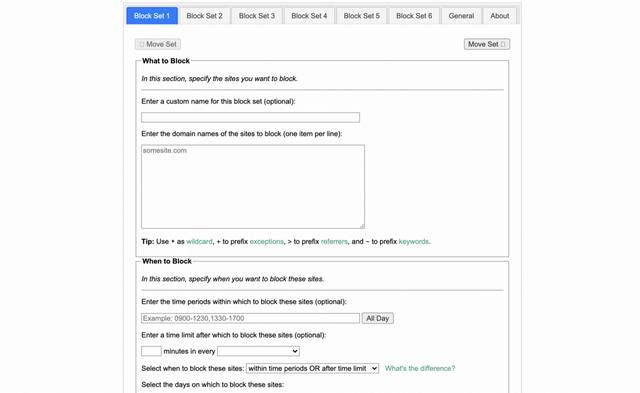Follow the referrers help link
The height and width of the screenshot is (393, 640).
pos(334,242)
